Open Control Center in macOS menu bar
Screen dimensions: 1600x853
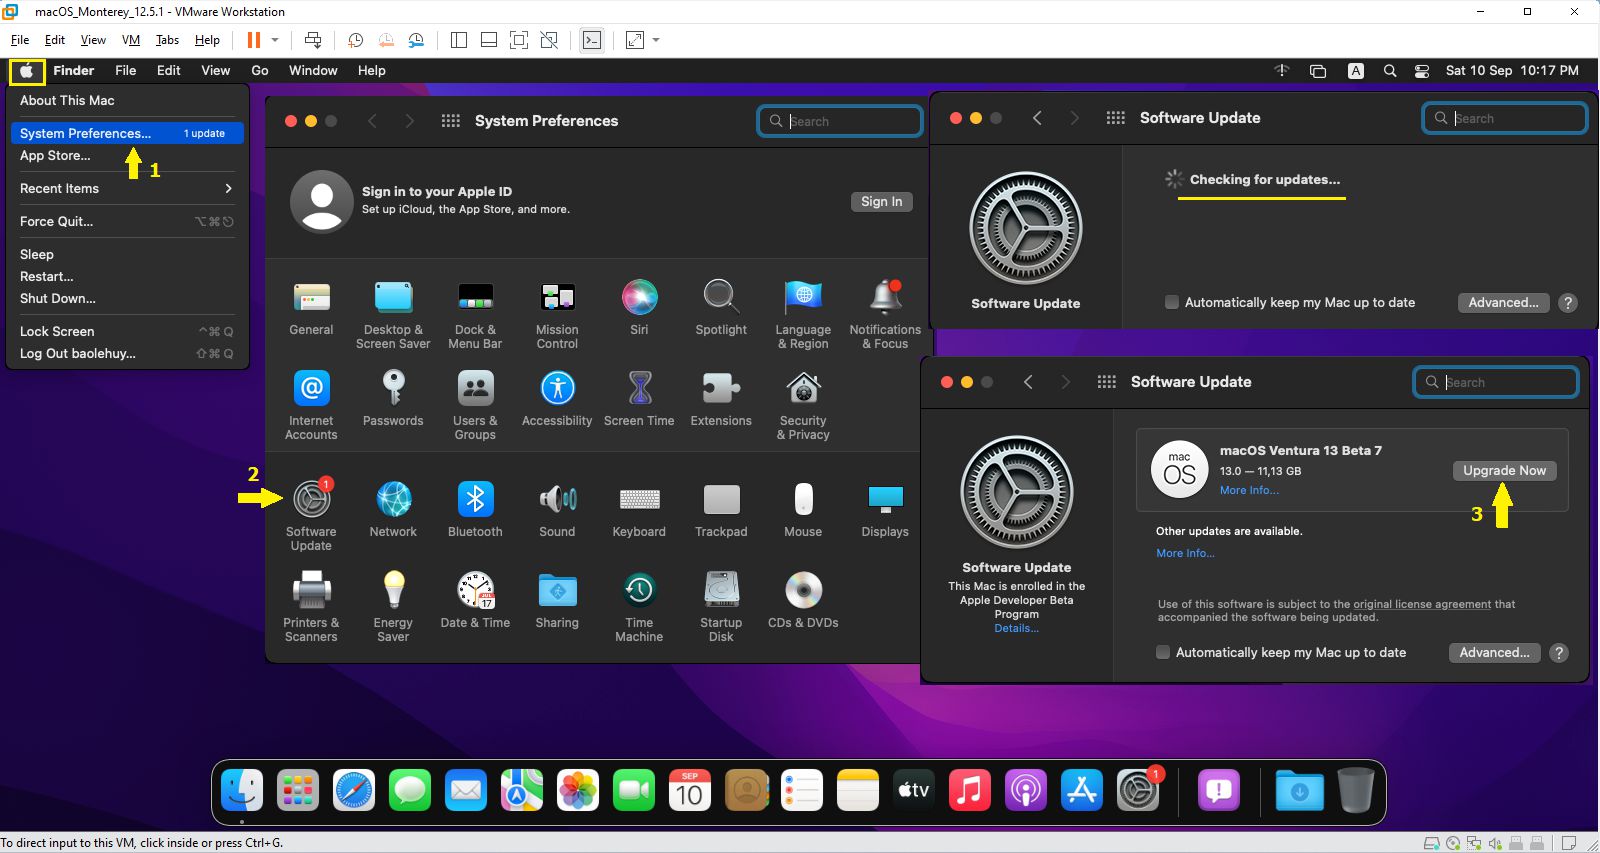[1422, 71]
